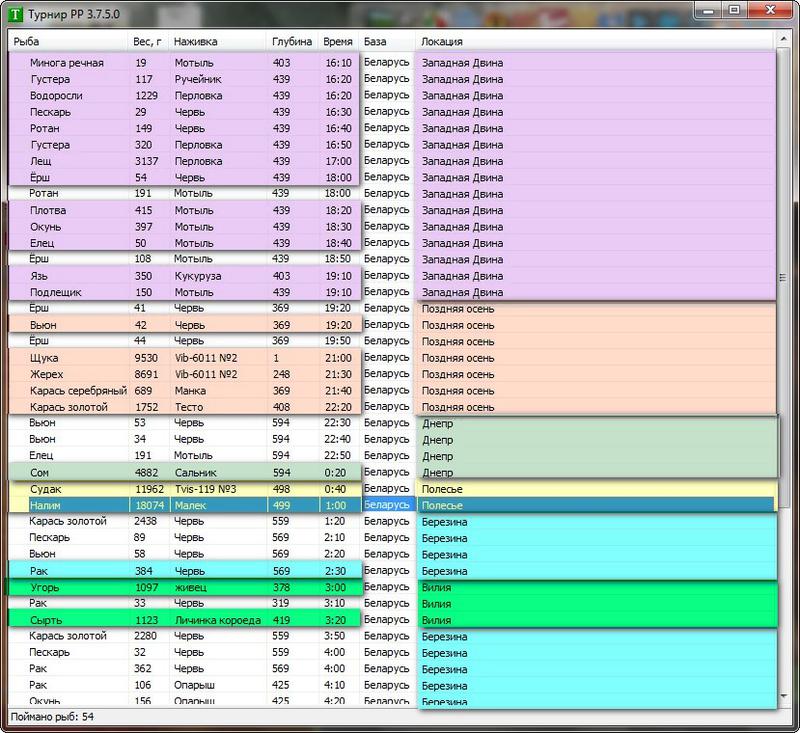The width and height of the screenshot is (800, 733).
Task: Click bait cell Кукуруза
Action: [198, 276]
